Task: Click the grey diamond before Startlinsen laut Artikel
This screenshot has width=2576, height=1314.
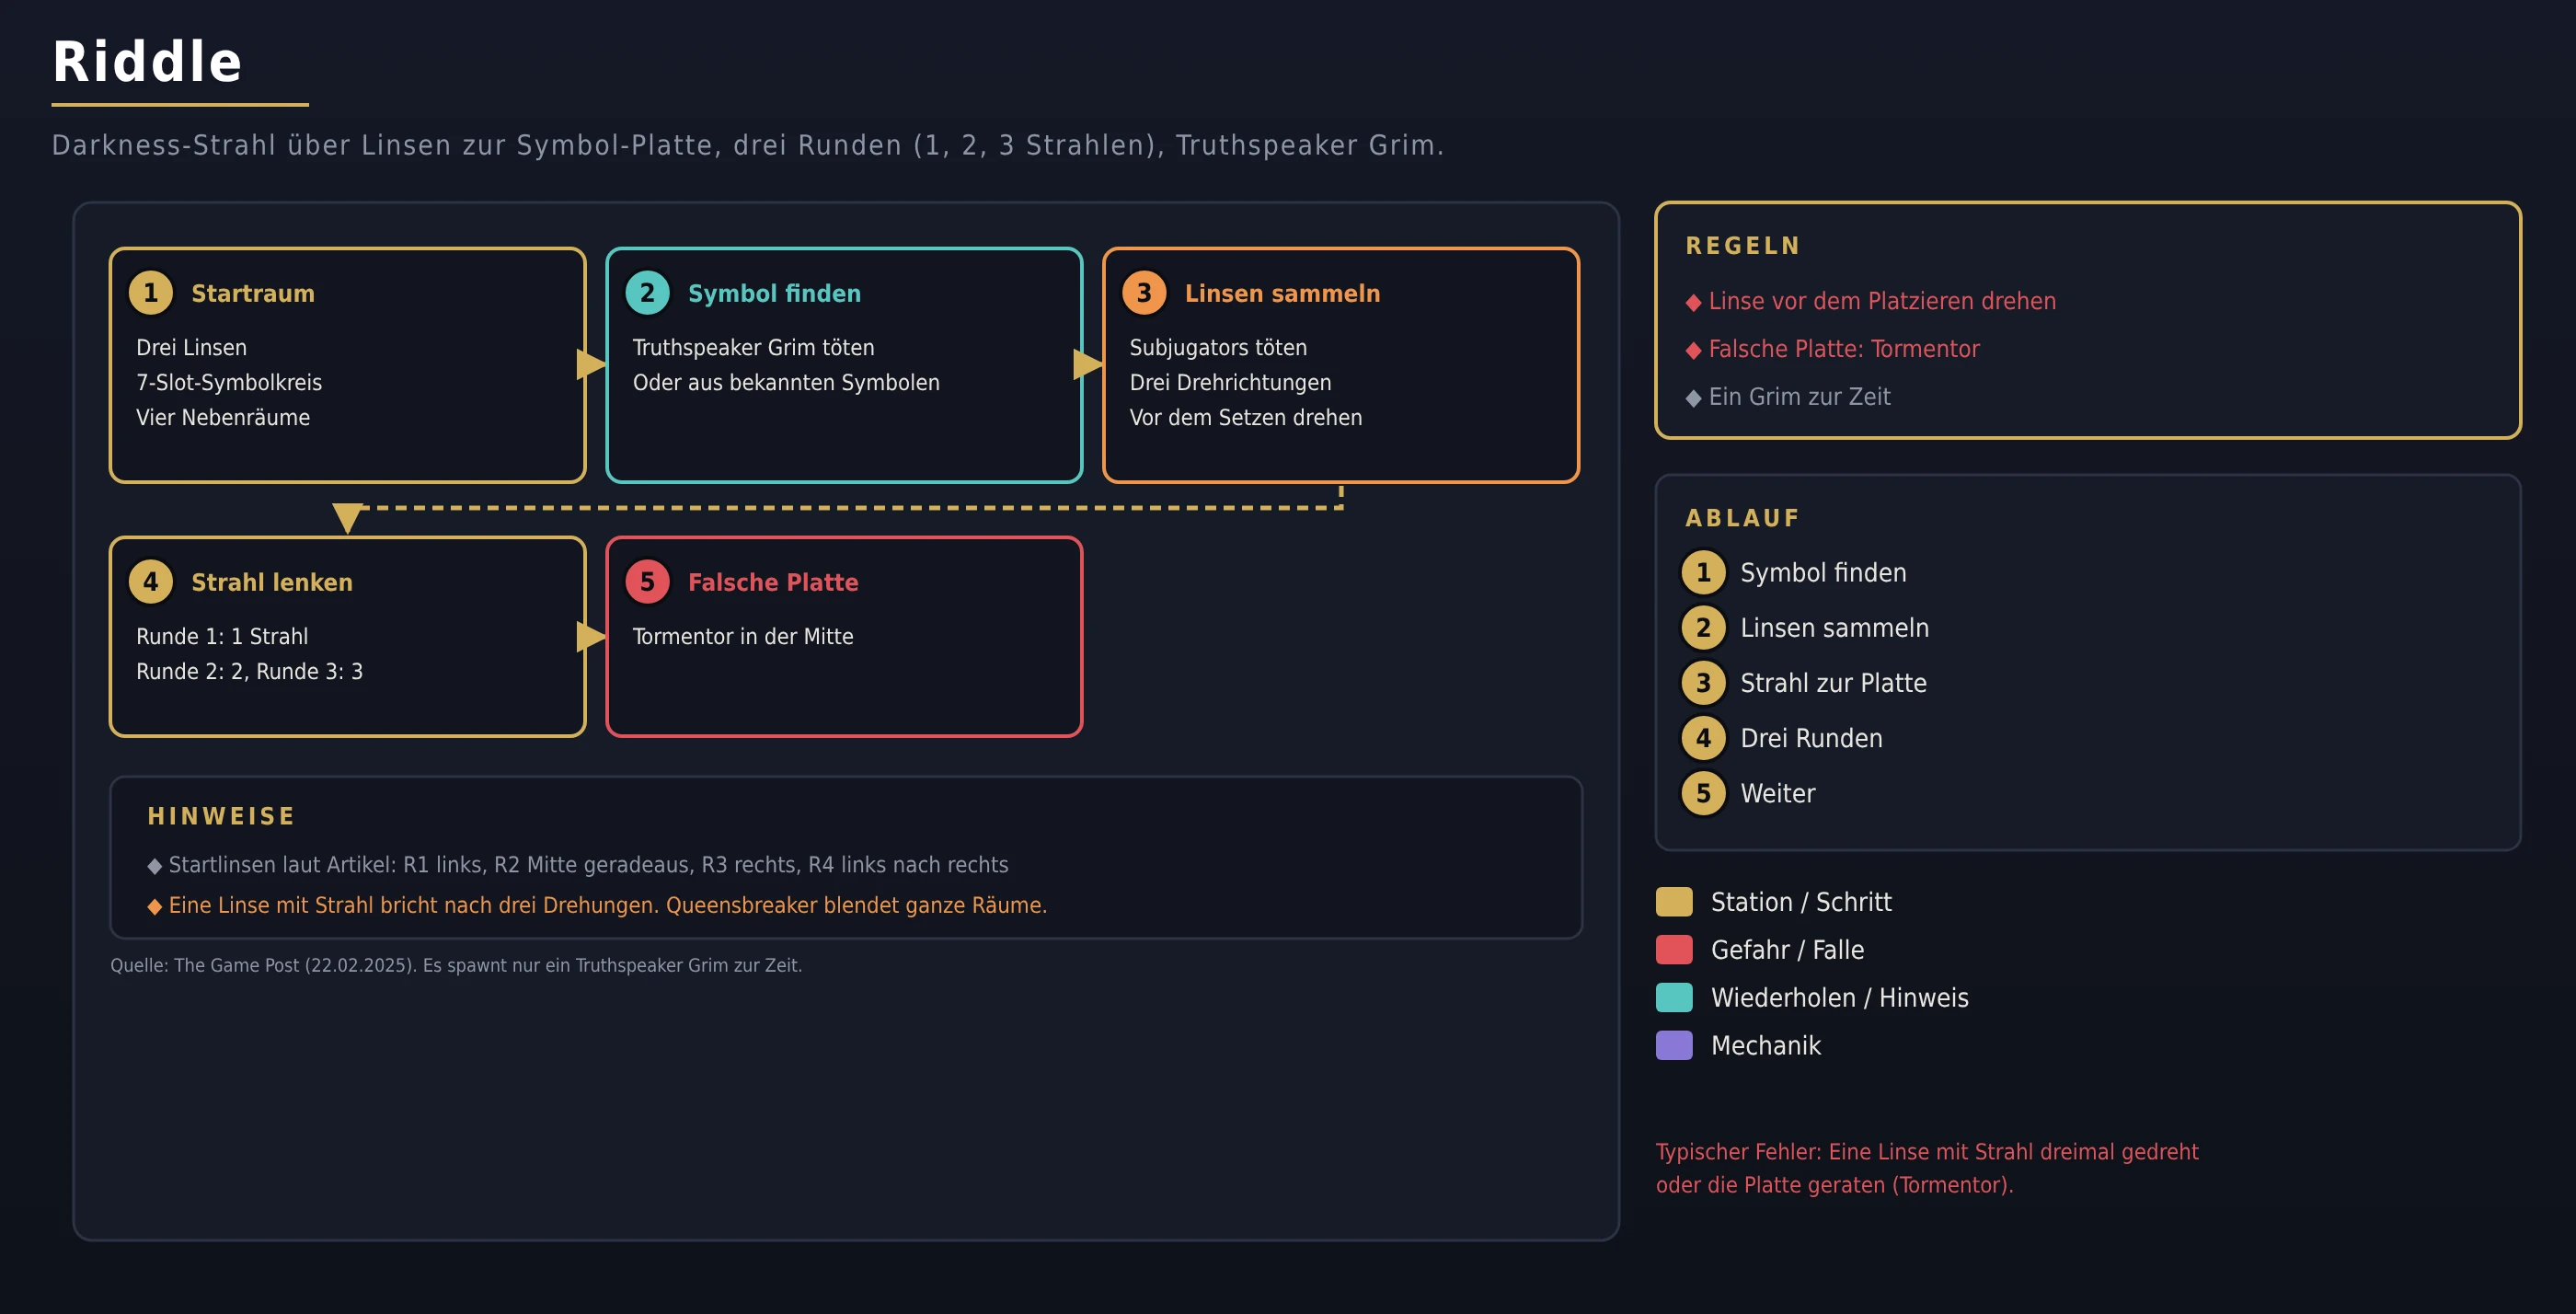Action: coord(154,866)
